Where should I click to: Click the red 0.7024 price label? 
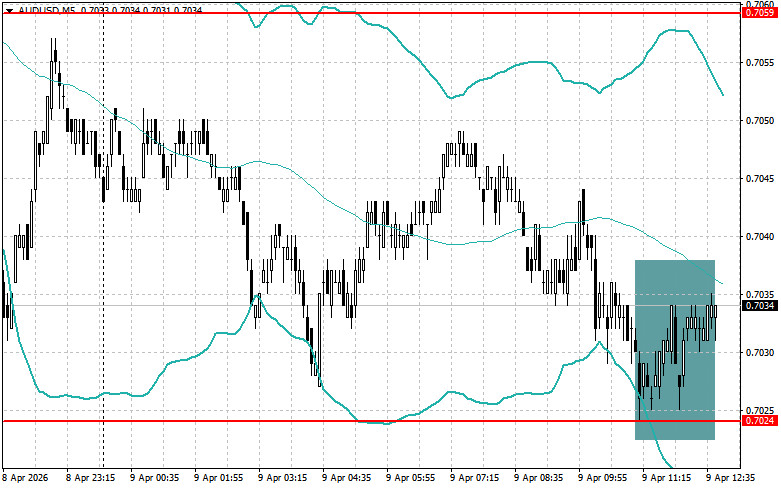(760, 421)
